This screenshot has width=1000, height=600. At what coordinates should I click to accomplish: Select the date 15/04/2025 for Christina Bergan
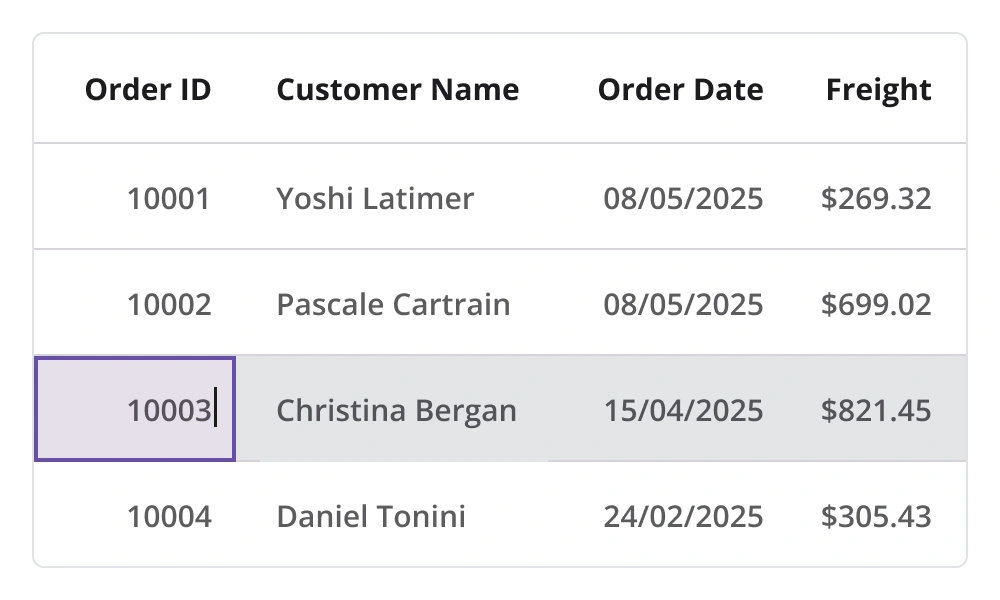click(685, 410)
